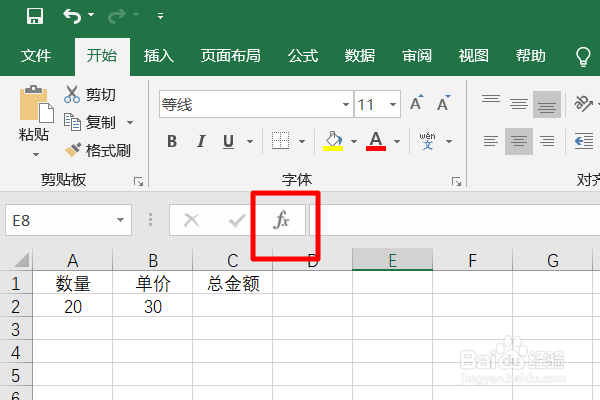Click the fx insert function button
Viewport: 600px width, 400px height.
[282, 220]
